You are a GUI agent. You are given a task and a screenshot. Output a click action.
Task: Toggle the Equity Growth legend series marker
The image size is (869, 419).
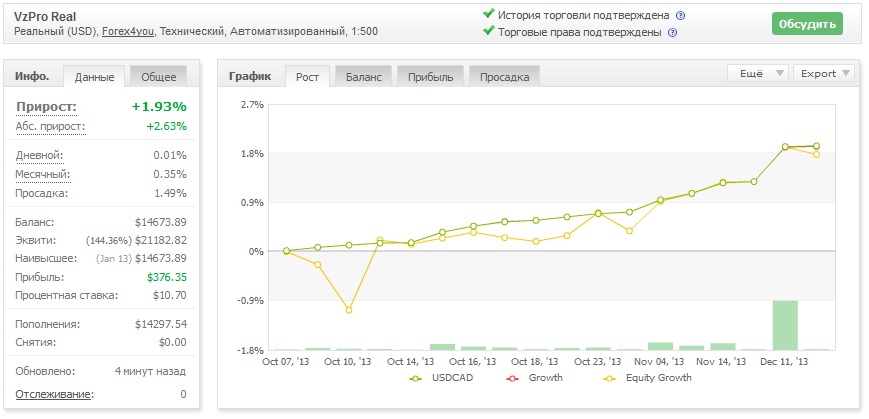click(x=608, y=379)
